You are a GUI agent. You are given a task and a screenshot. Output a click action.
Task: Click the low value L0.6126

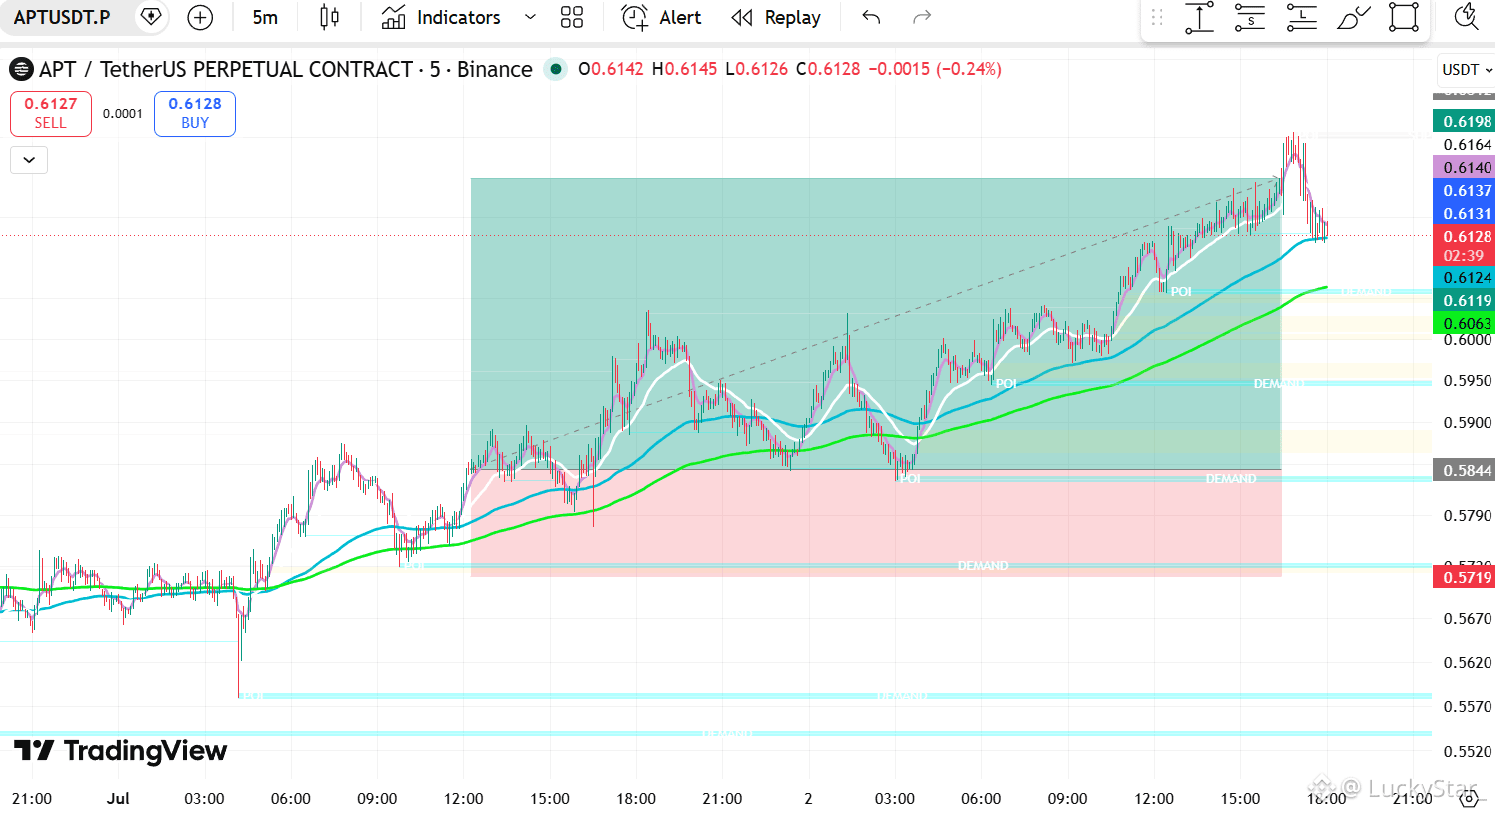756,69
